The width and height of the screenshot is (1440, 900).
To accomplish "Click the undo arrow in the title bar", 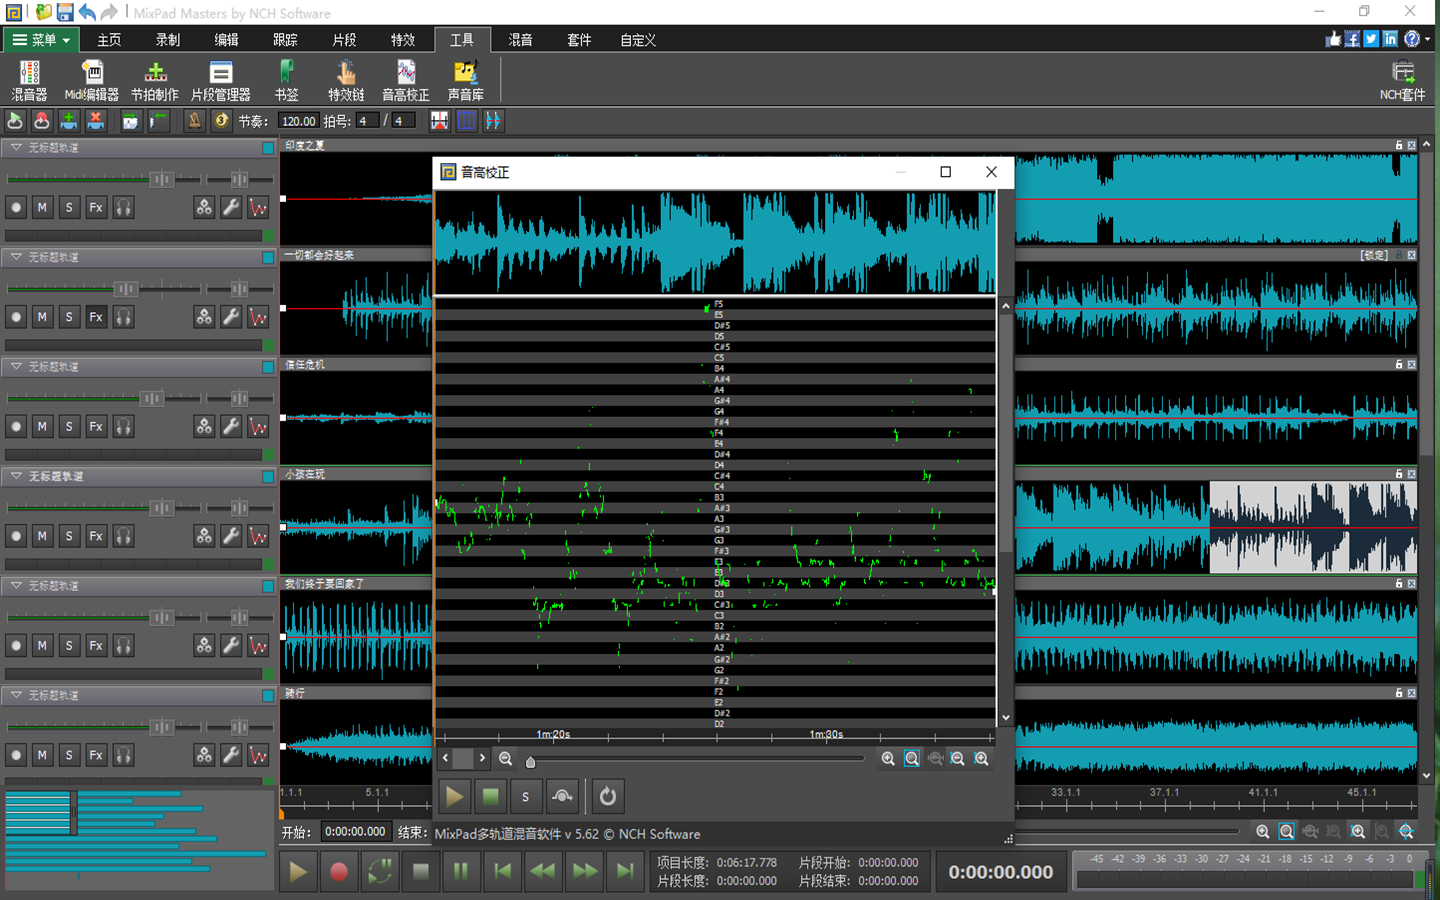I will click(87, 13).
